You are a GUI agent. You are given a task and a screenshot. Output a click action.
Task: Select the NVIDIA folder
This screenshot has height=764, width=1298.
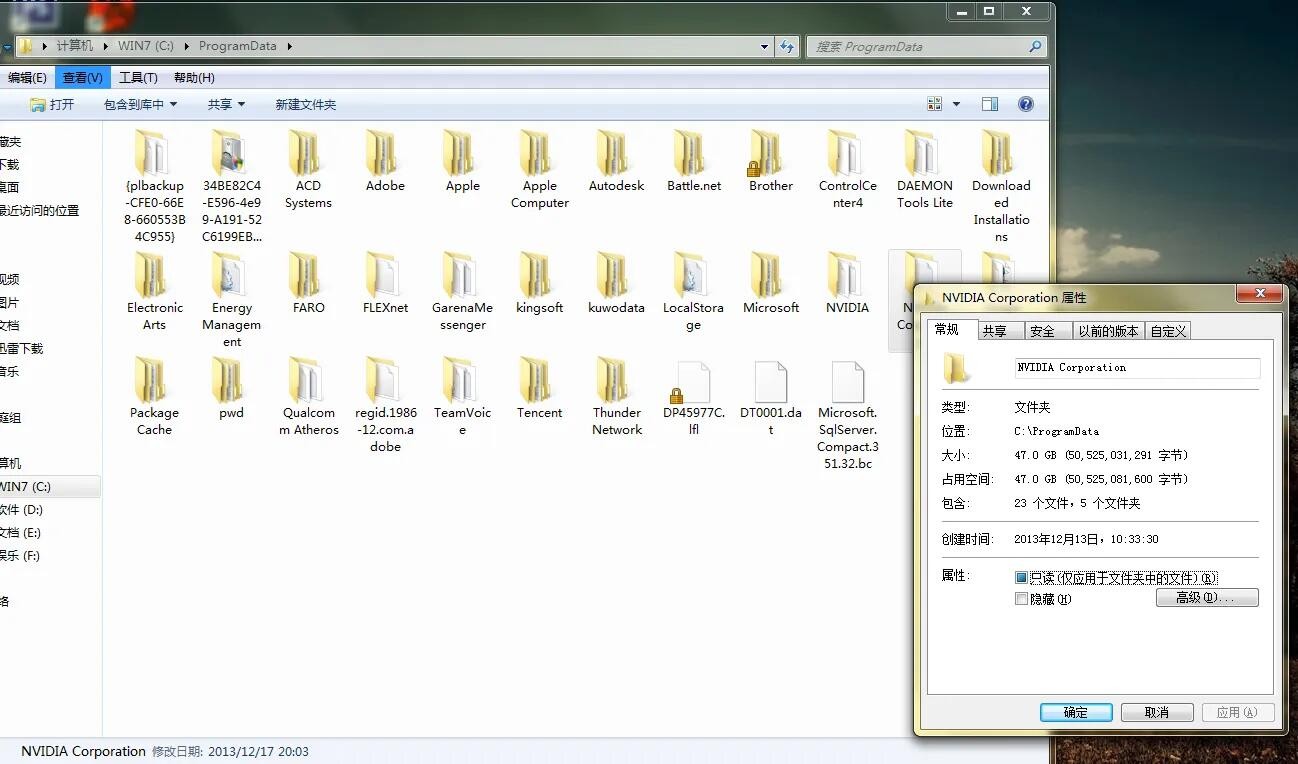pos(847,282)
